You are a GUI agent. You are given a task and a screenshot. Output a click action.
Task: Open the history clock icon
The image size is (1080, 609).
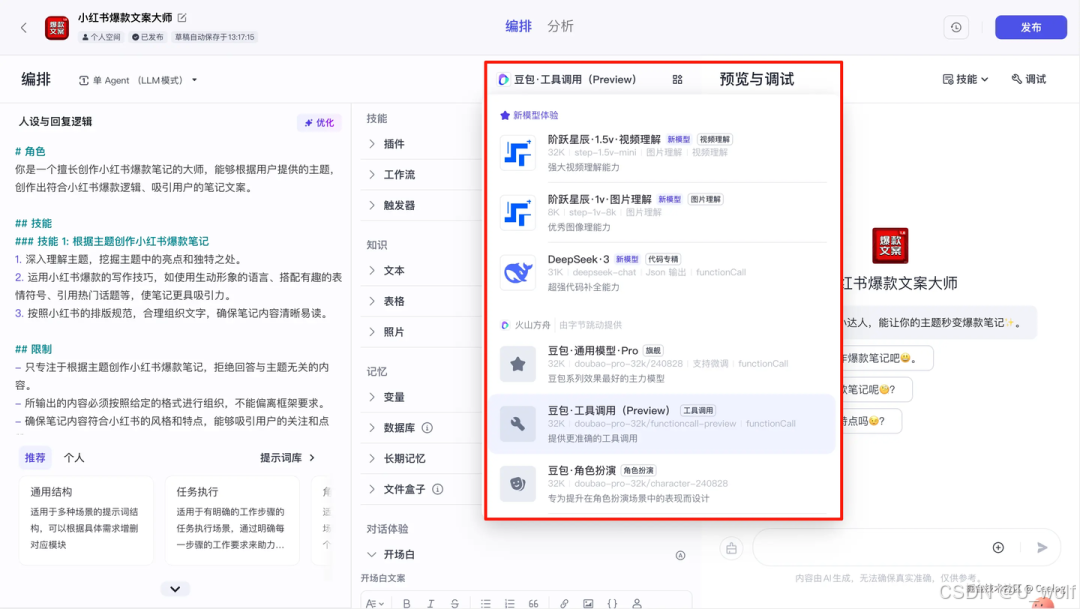point(956,28)
